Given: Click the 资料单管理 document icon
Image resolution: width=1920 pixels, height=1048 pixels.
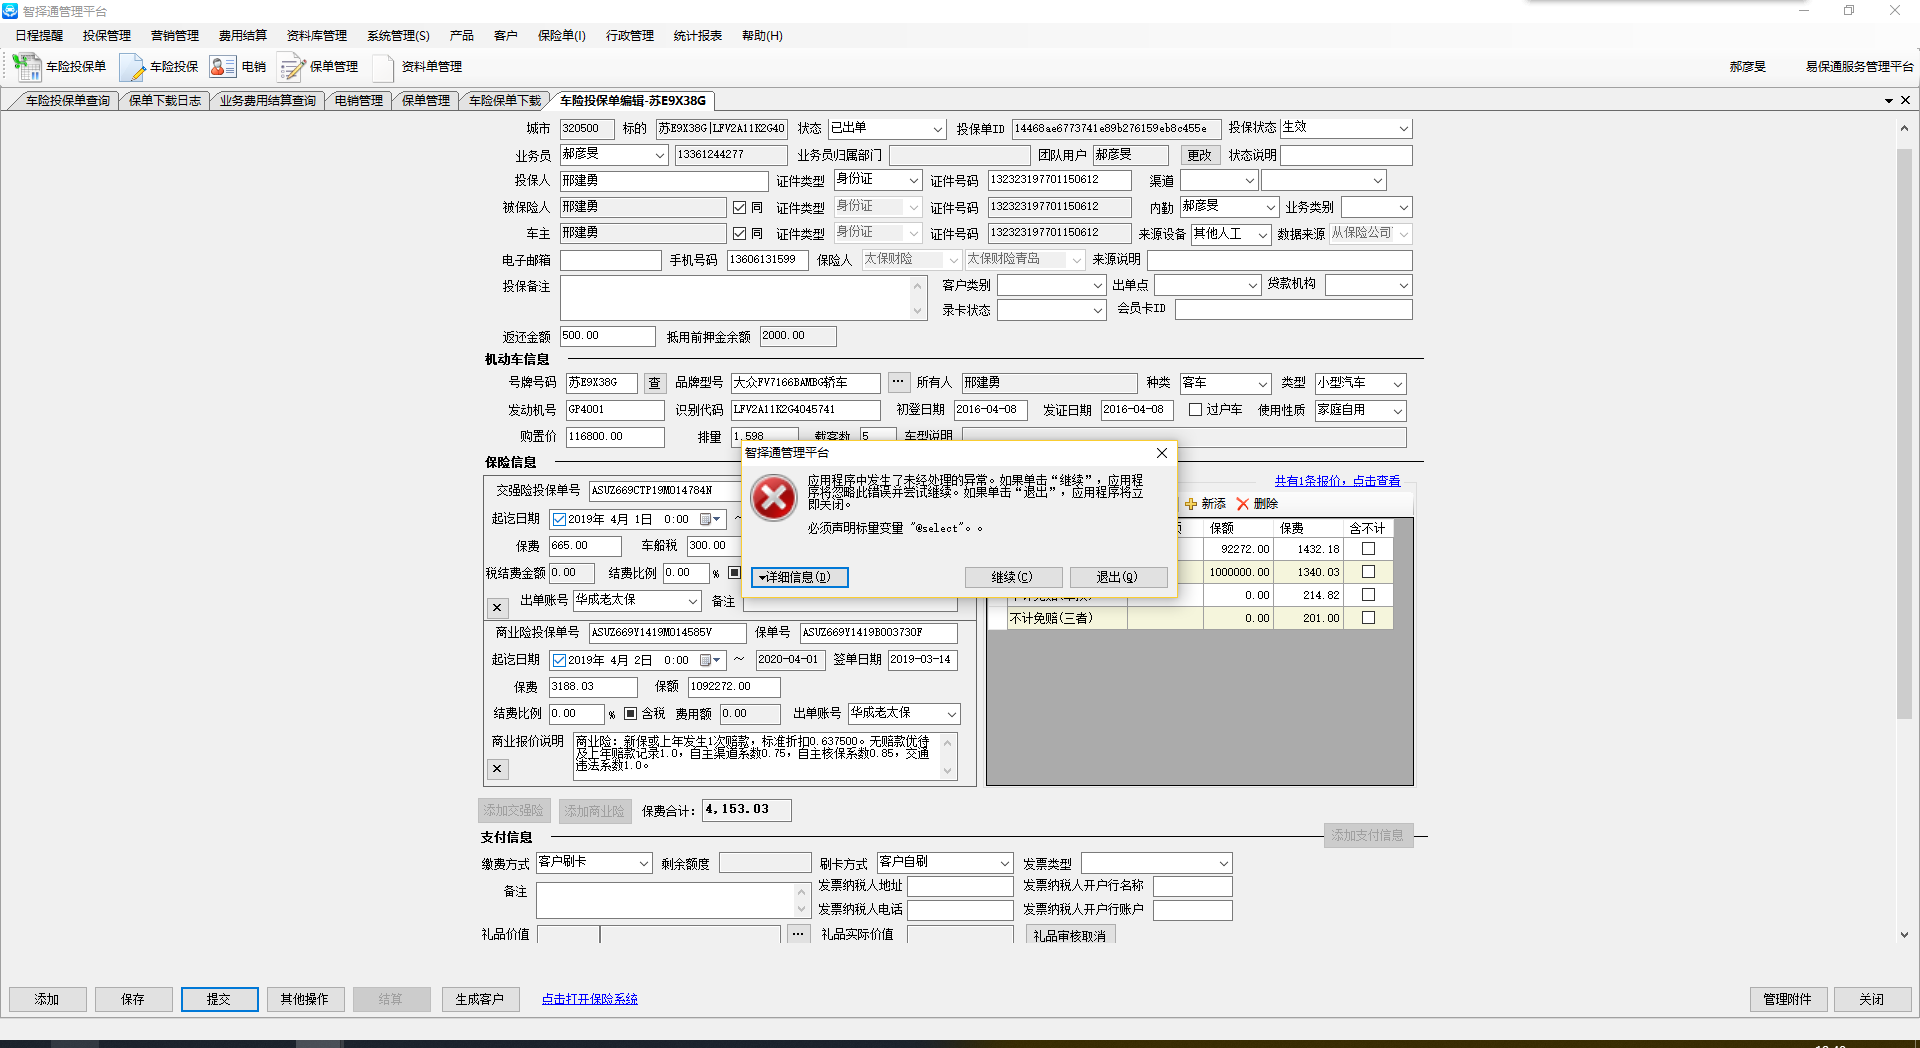Looking at the screenshot, I should coord(383,67).
